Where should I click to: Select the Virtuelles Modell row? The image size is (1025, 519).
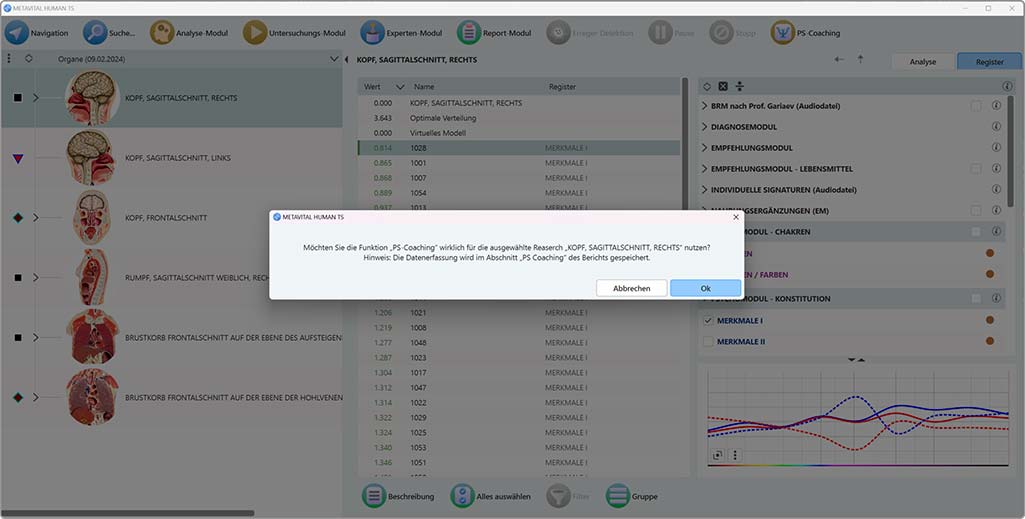point(519,133)
